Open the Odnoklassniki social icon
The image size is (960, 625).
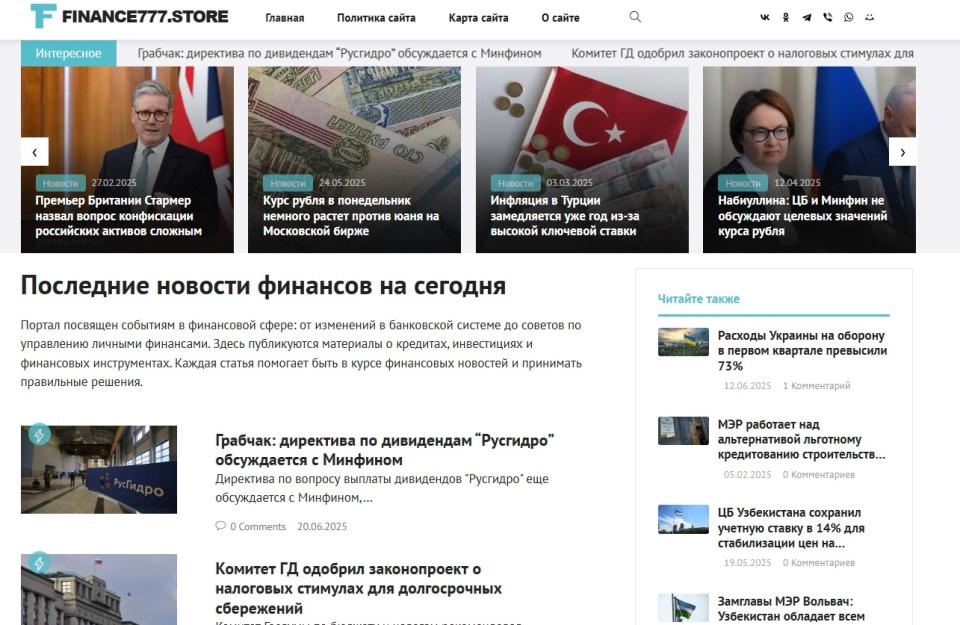tap(786, 18)
